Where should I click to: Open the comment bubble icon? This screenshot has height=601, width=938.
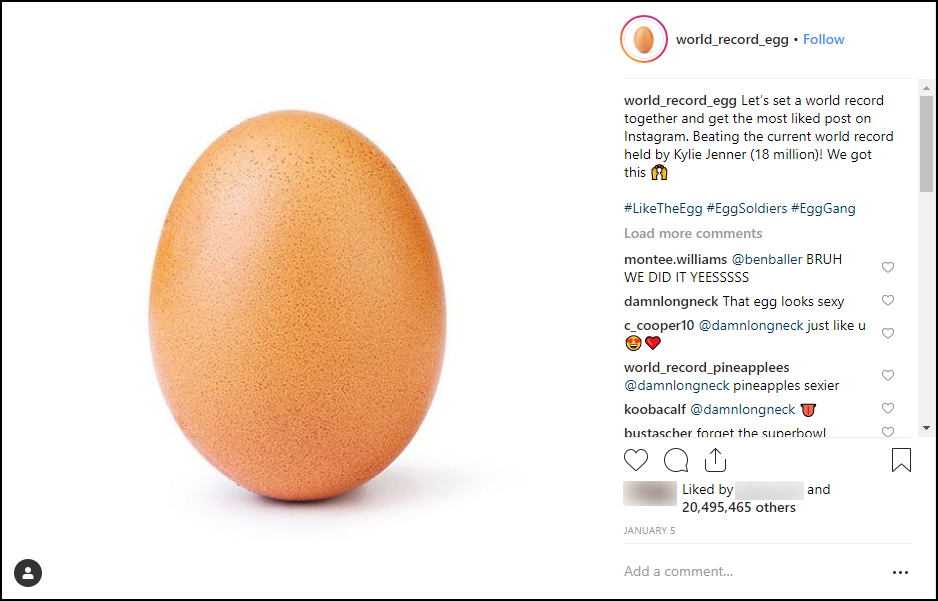click(676, 460)
